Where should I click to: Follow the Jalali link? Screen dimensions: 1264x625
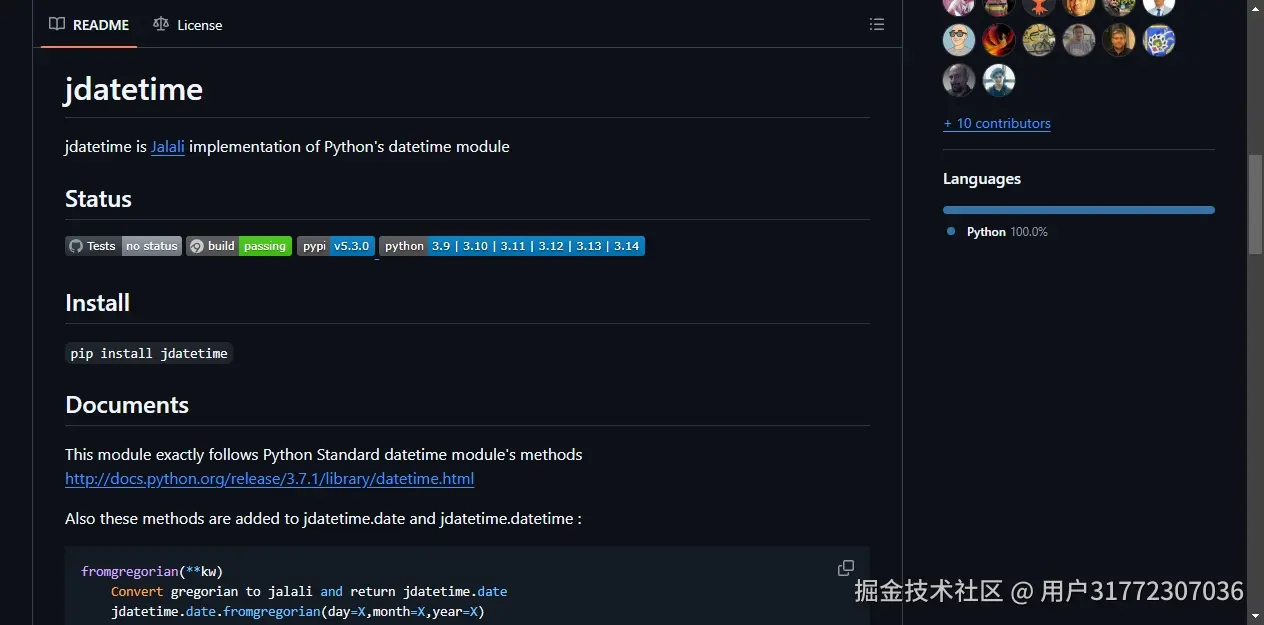pyautogui.click(x=168, y=147)
